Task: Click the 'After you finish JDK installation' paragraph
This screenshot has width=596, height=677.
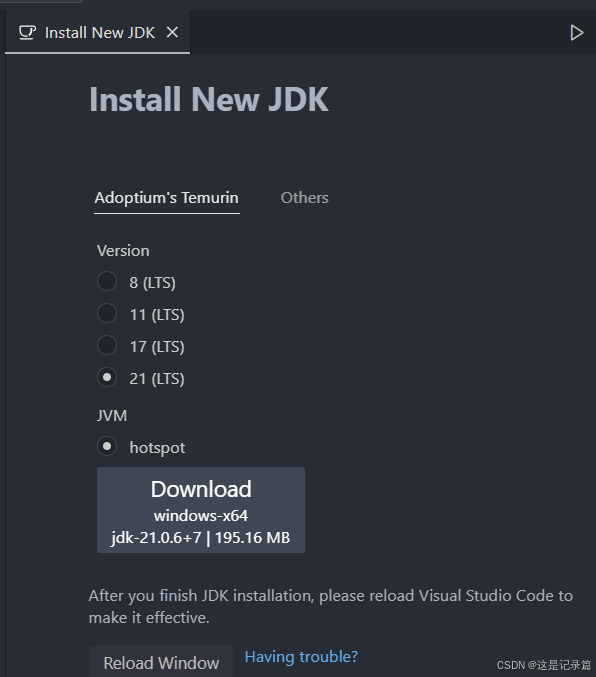Action: click(331, 607)
